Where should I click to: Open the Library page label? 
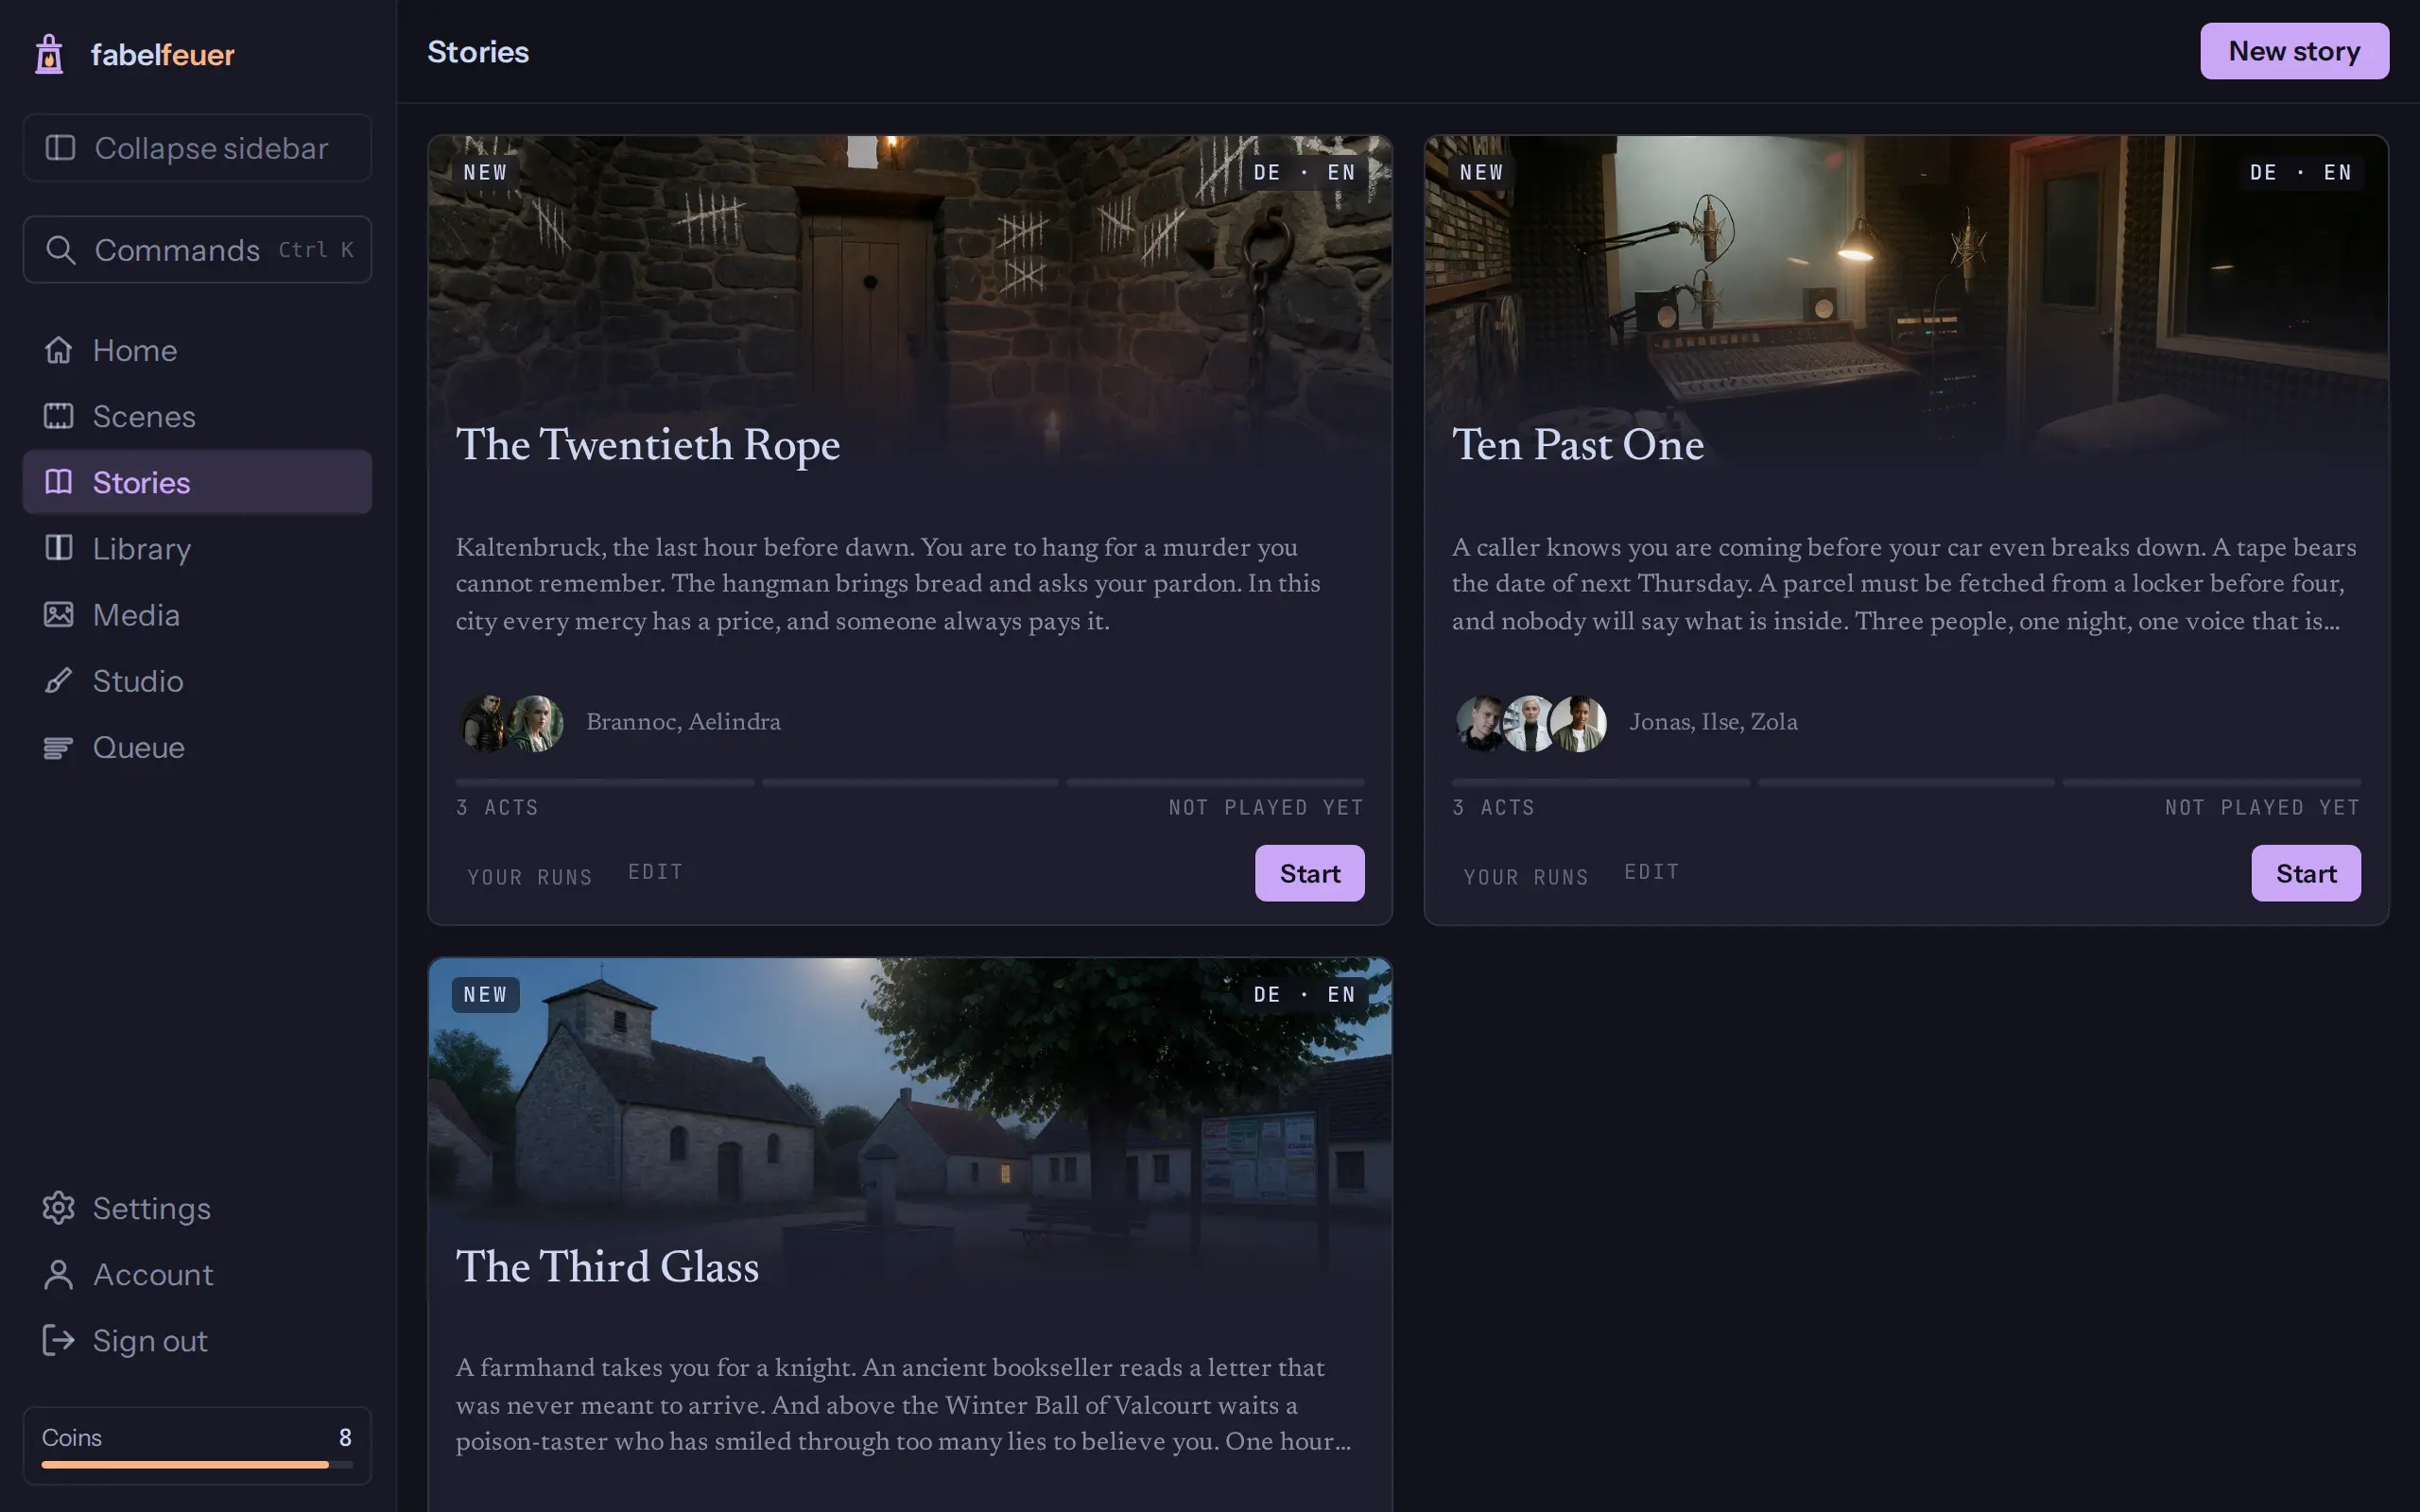pos(142,548)
